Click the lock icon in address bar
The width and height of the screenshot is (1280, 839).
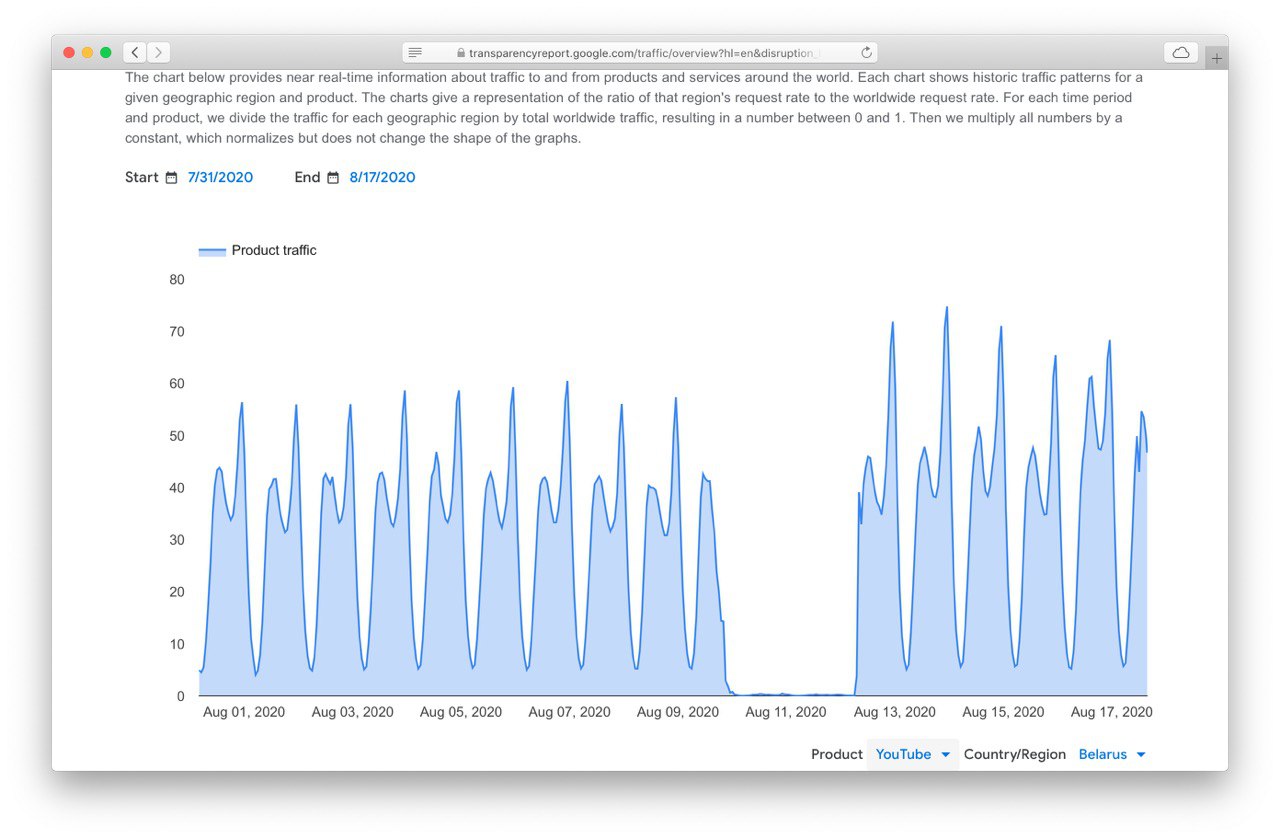click(460, 53)
